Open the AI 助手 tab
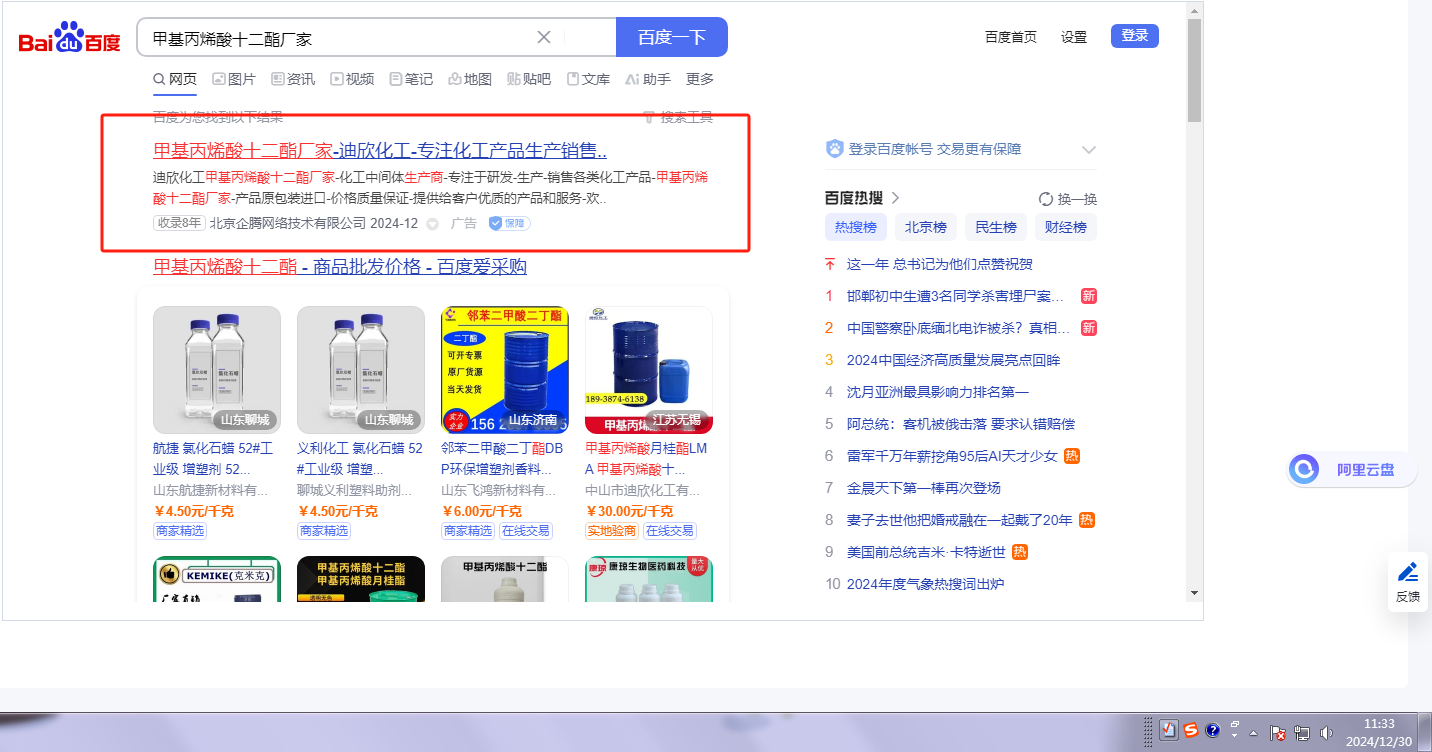The image size is (1432, 752). pyautogui.click(x=648, y=79)
